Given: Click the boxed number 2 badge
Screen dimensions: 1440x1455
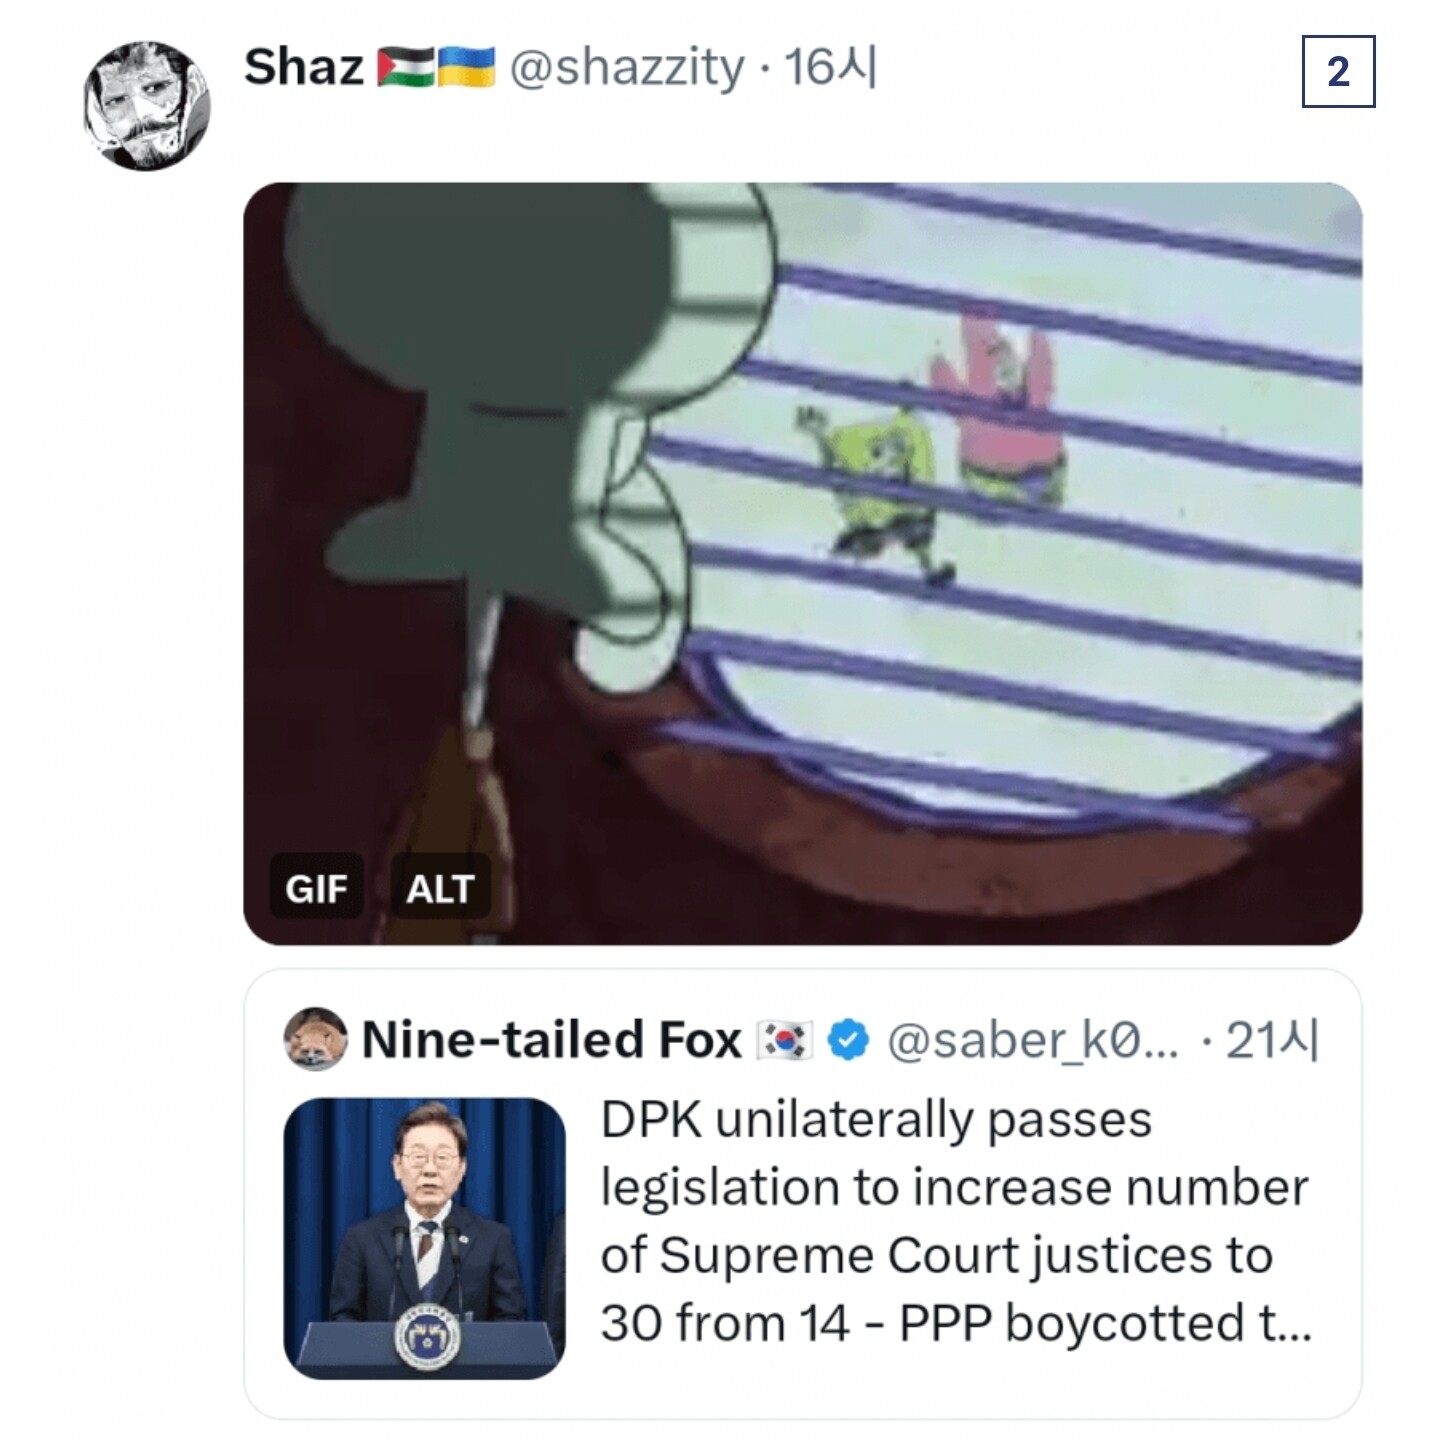Looking at the screenshot, I should [1338, 71].
